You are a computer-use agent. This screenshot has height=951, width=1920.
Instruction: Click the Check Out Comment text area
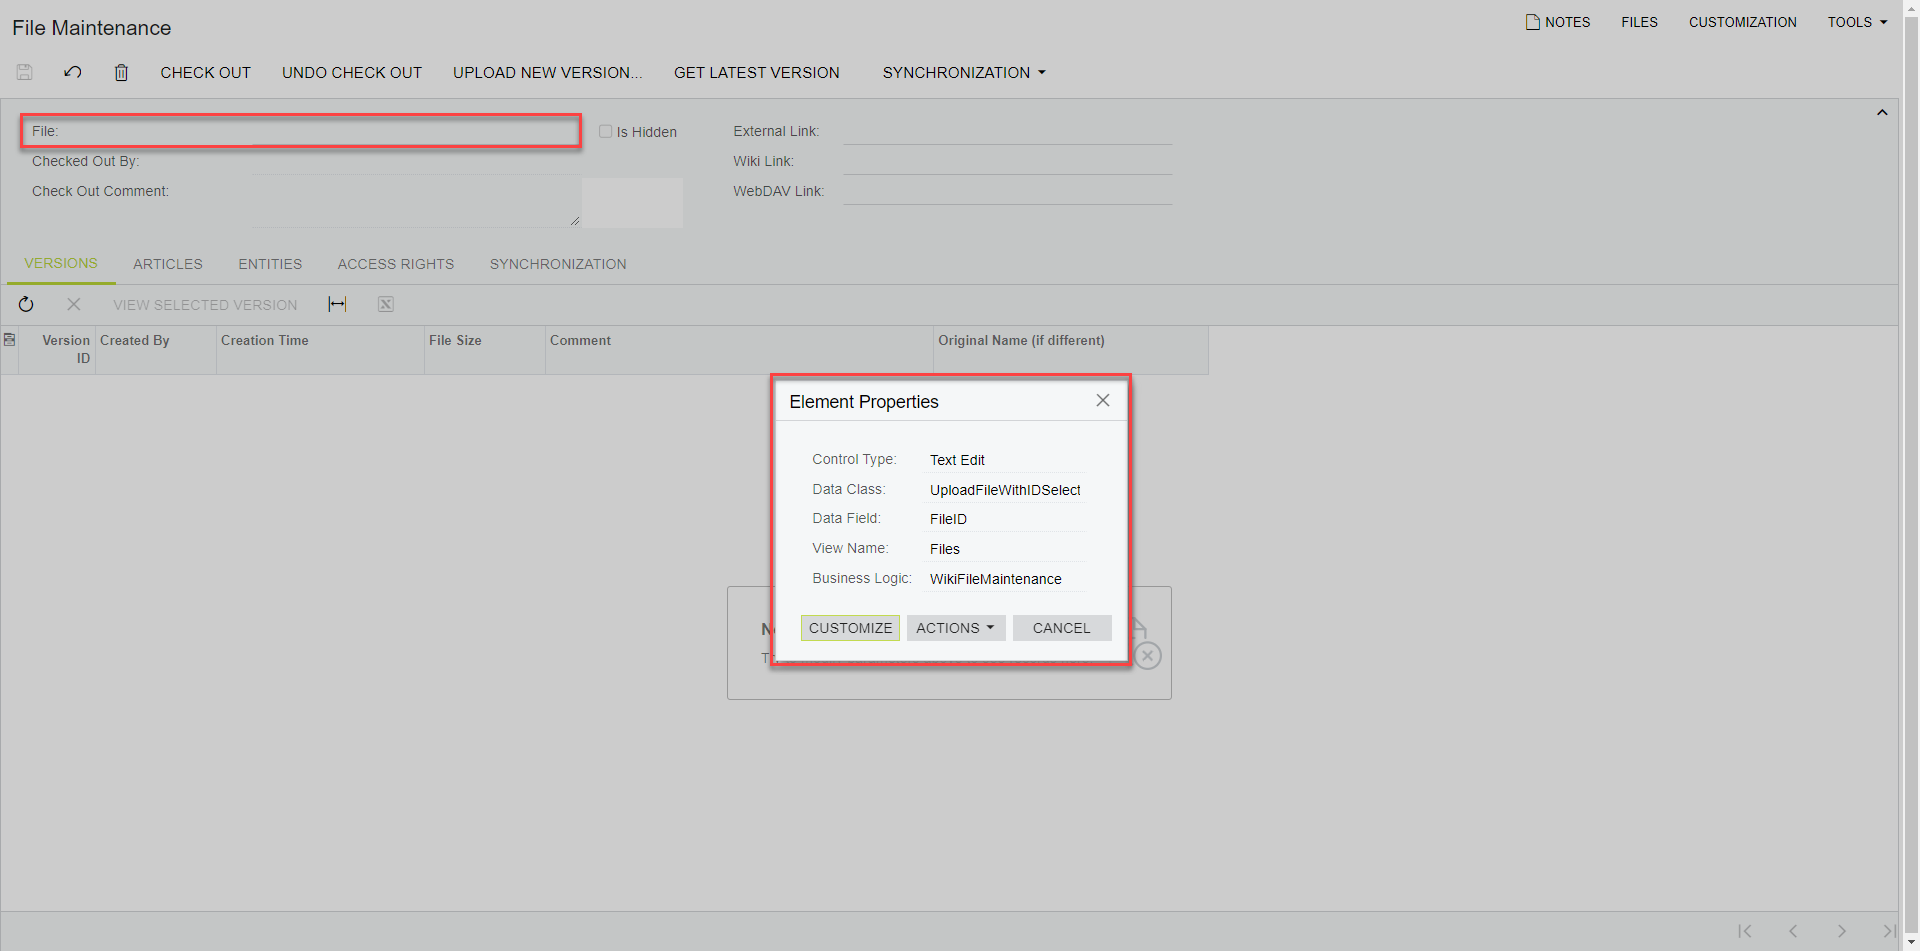click(415, 202)
